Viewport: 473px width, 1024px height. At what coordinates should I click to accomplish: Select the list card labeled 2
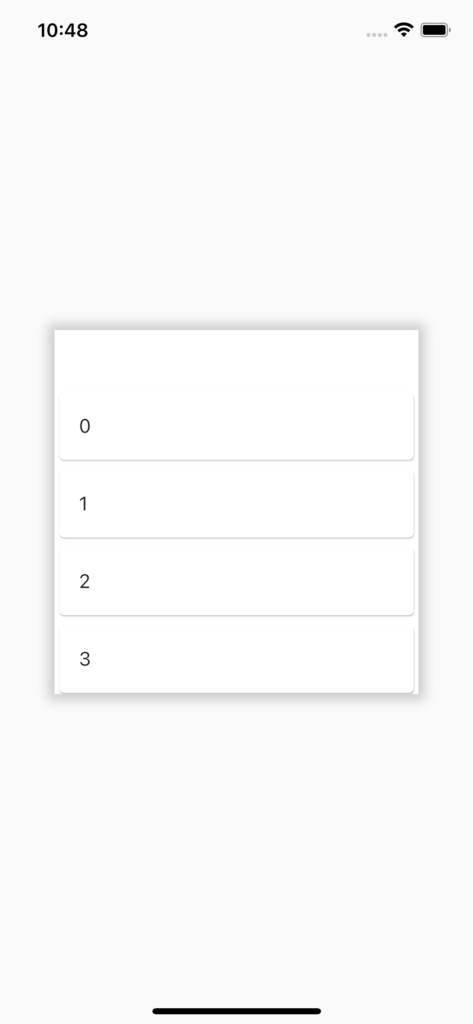point(236,582)
